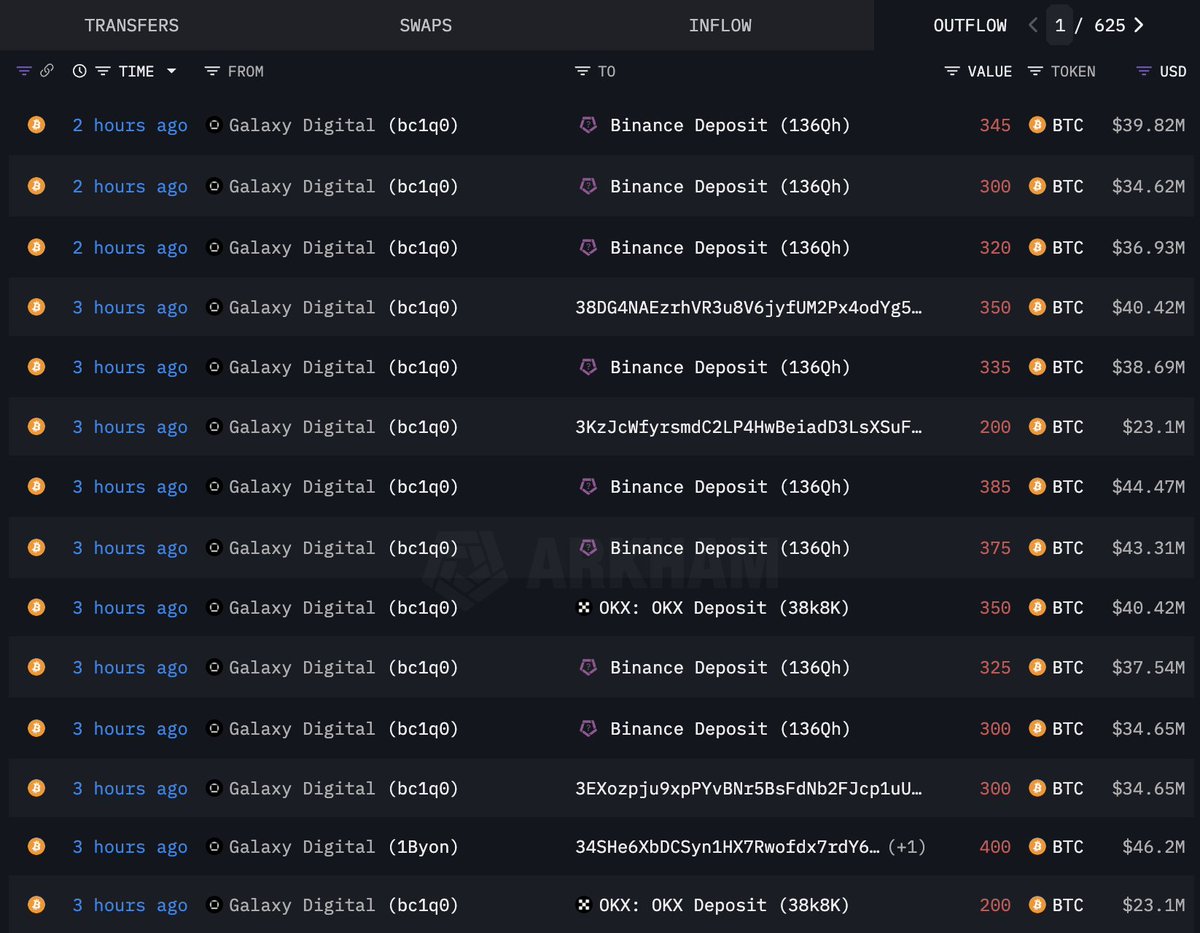Viewport: 1200px width, 933px height.
Task: Click the $39.82M USD amount
Action: 1149,125
